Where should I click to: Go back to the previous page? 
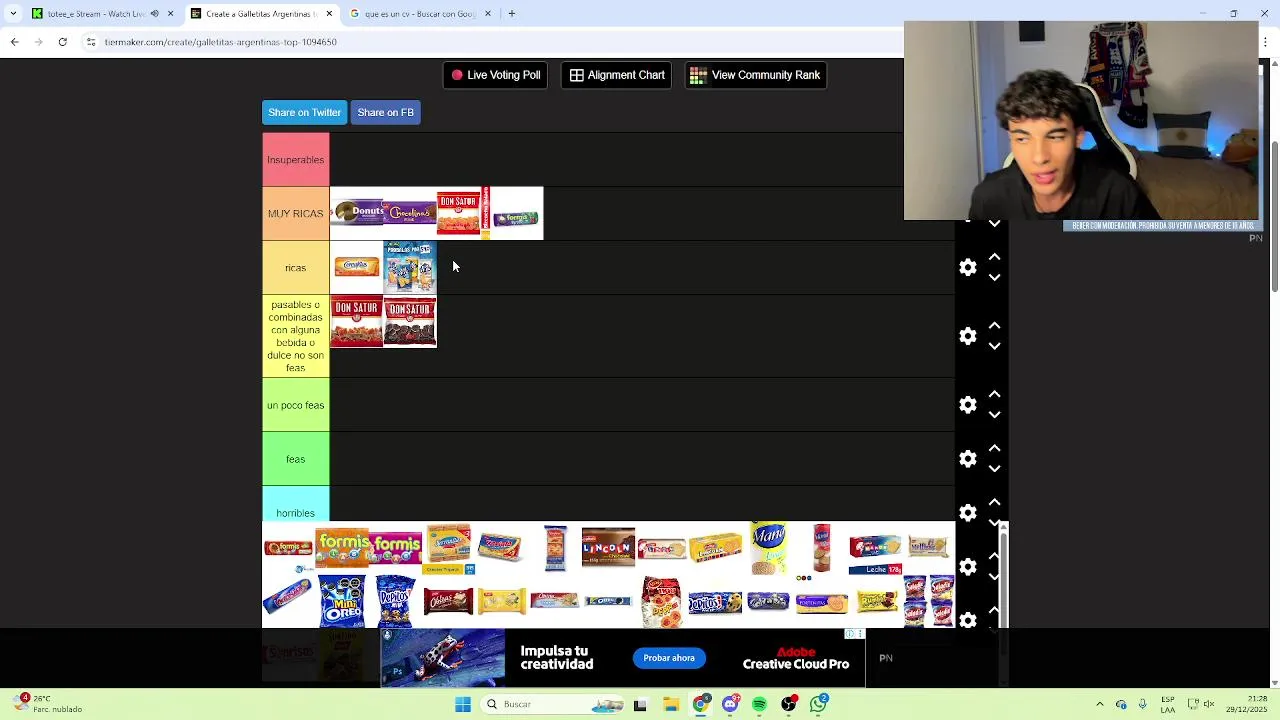pos(14,42)
